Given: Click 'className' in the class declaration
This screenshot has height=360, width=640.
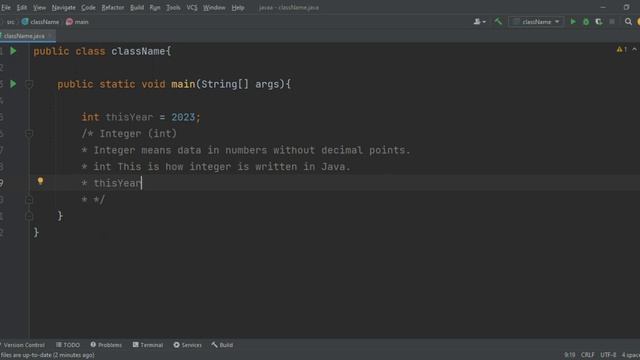Looking at the screenshot, I should [x=138, y=51].
